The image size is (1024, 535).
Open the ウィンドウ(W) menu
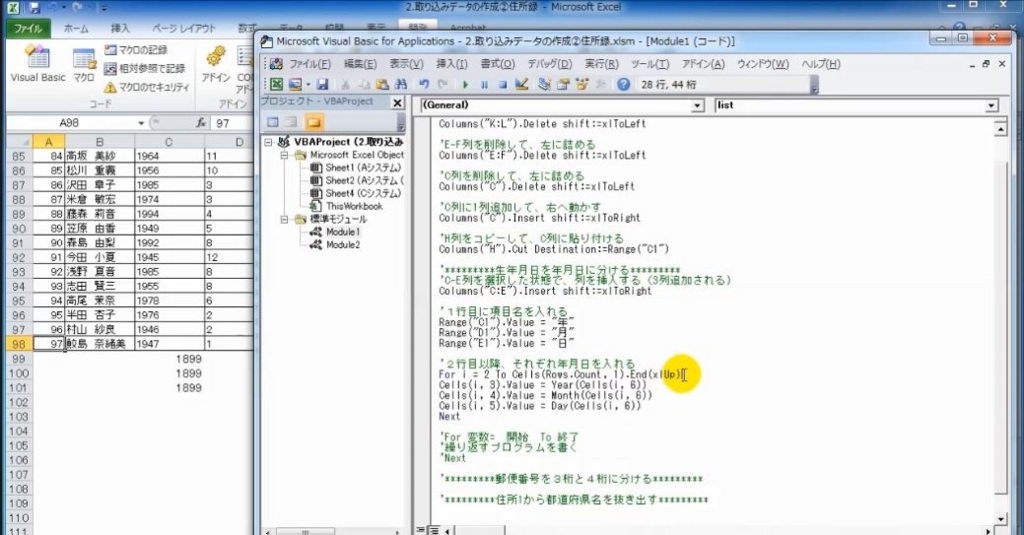pos(763,64)
